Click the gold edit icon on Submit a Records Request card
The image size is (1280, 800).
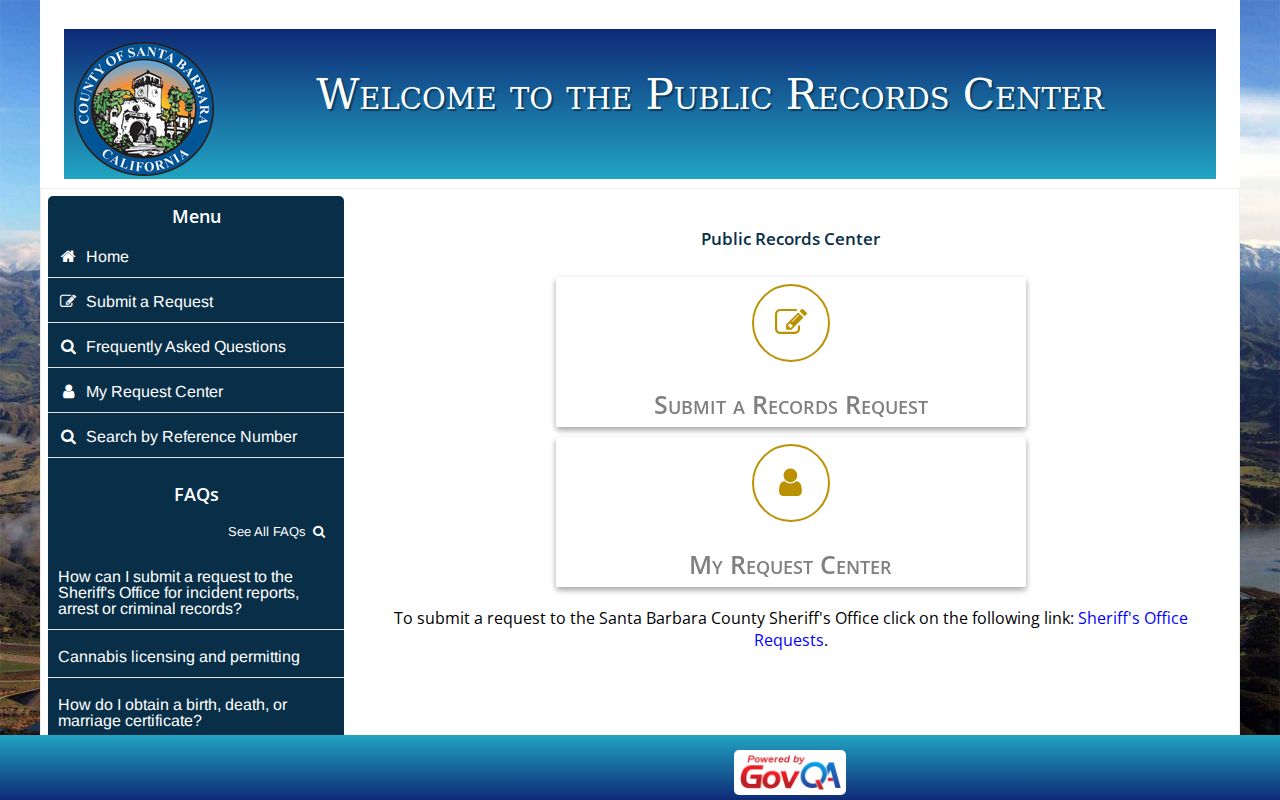pyautogui.click(x=791, y=323)
